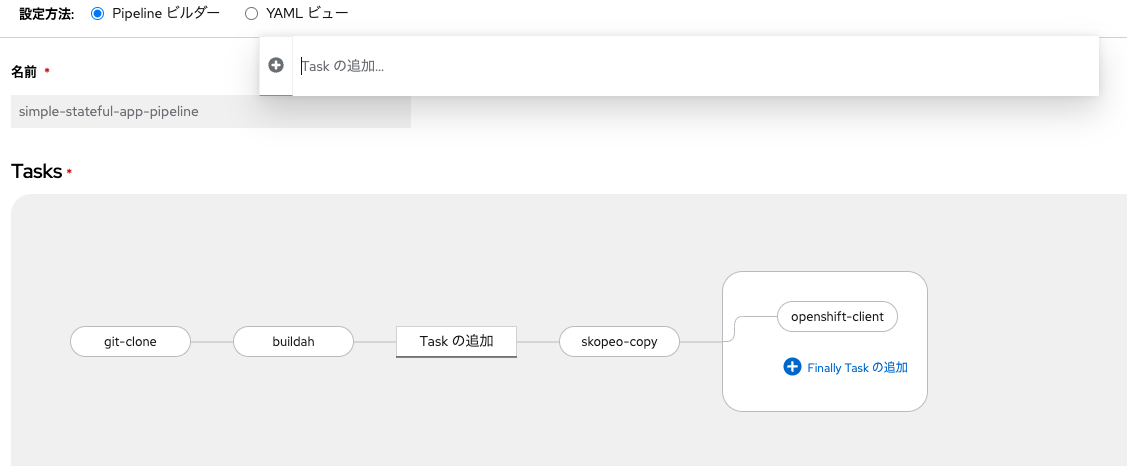This screenshot has width=1127, height=466.
Task: Select the openshift-client finally task
Action: [x=837, y=316]
